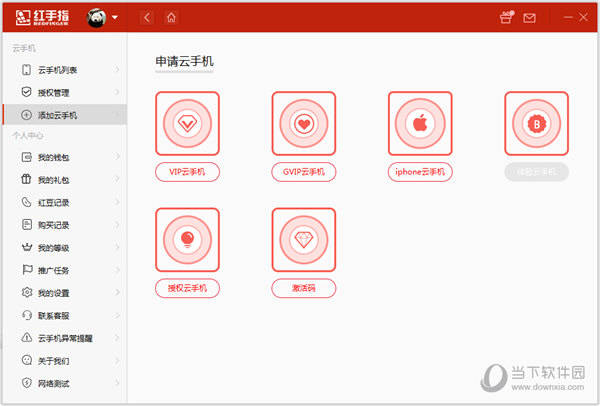Click the bean icon beside 红豆记录

click(26, 202)
